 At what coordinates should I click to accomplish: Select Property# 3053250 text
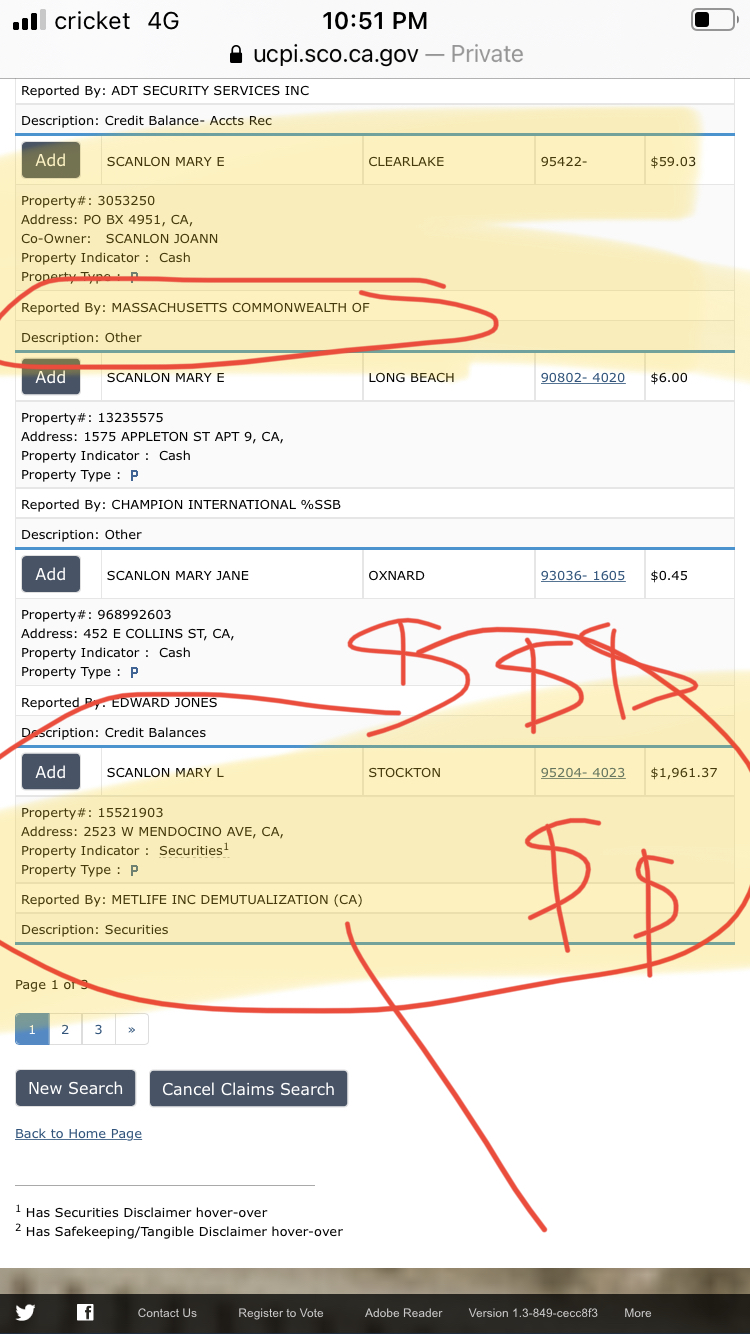point(88,201)
